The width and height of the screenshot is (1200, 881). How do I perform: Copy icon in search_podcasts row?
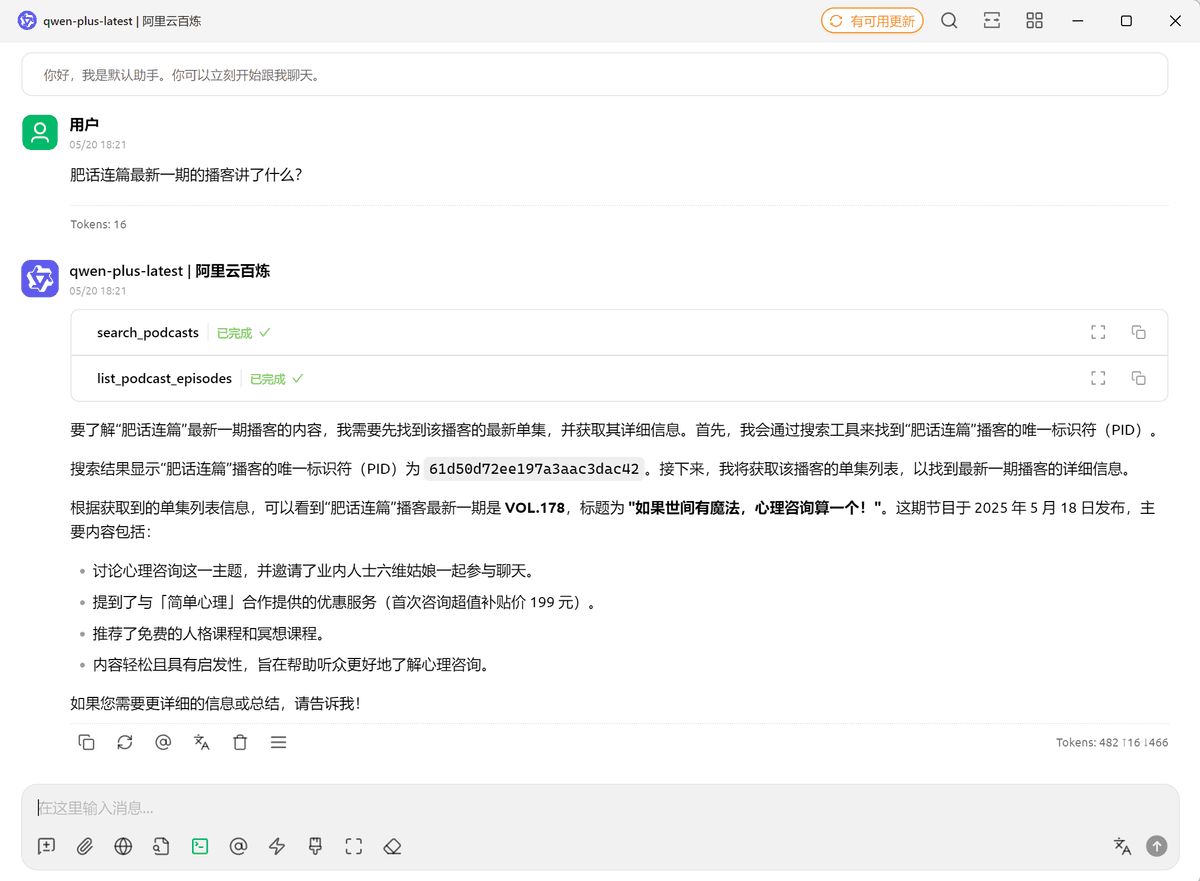[x=1138, y=332]
